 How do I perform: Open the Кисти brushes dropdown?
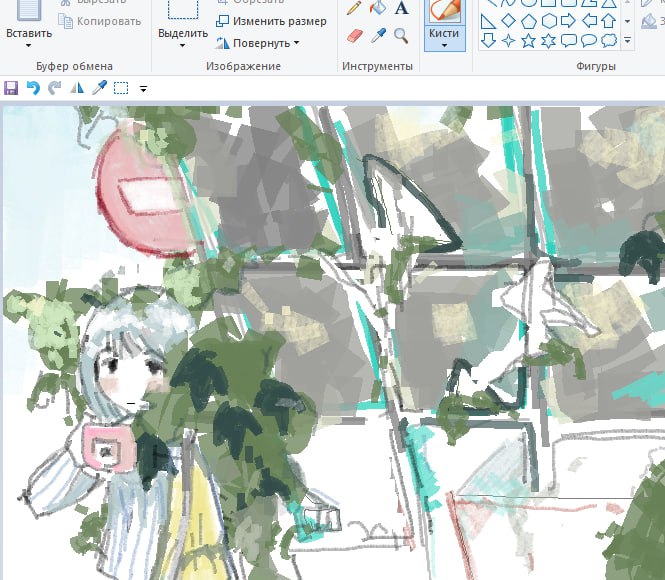click(444, 45)
